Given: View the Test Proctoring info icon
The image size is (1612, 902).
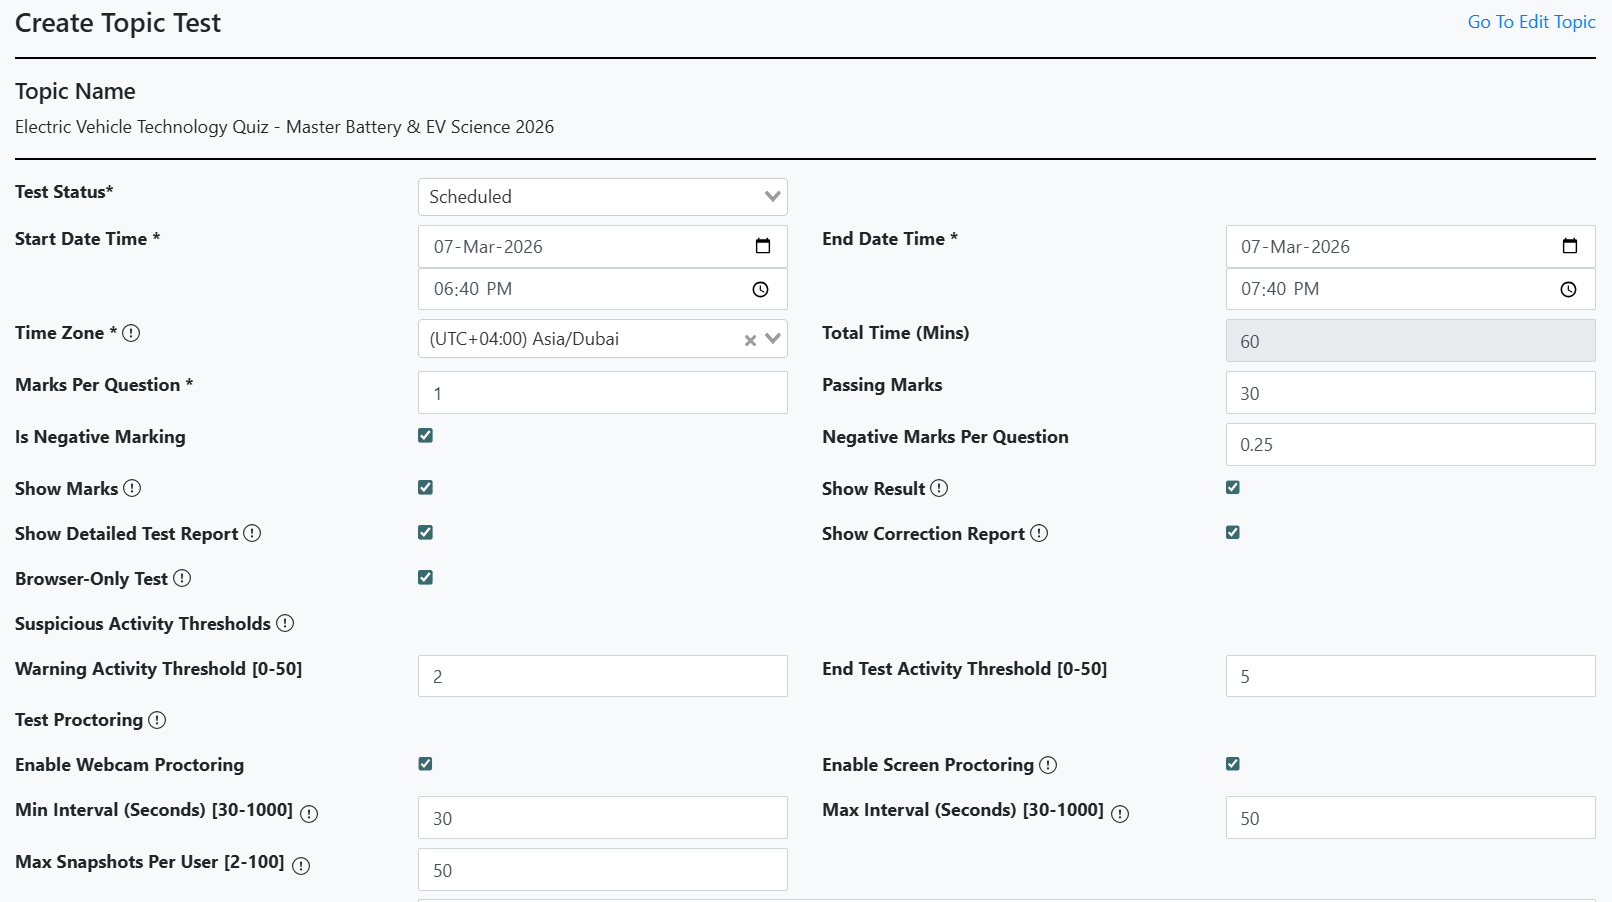Looking at the screenshot, I should 158,720.
